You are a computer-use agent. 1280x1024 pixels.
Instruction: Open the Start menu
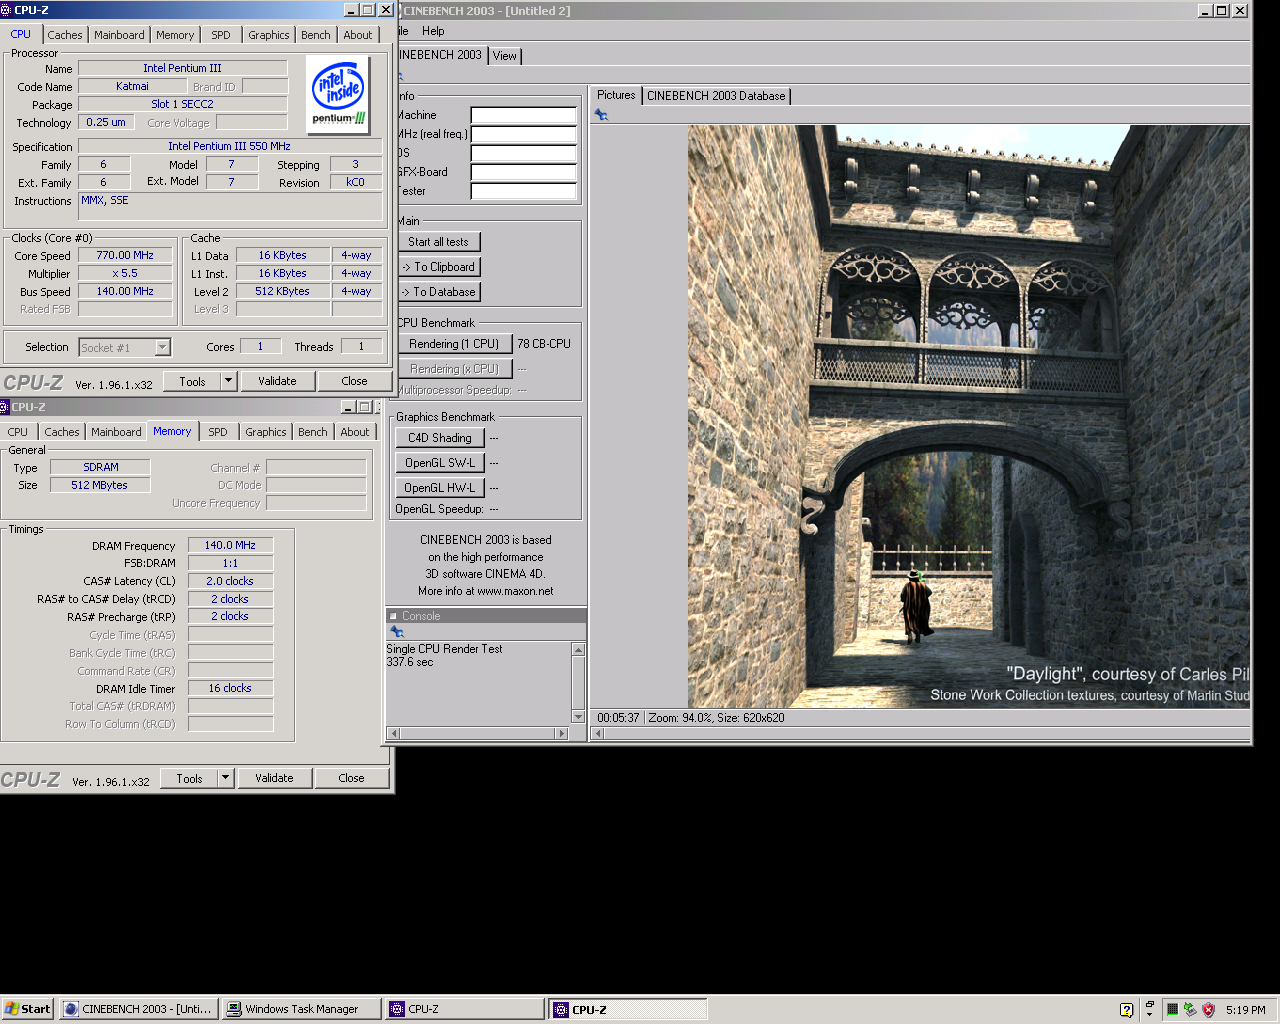pyautogui.click(x=28, y=1009)
